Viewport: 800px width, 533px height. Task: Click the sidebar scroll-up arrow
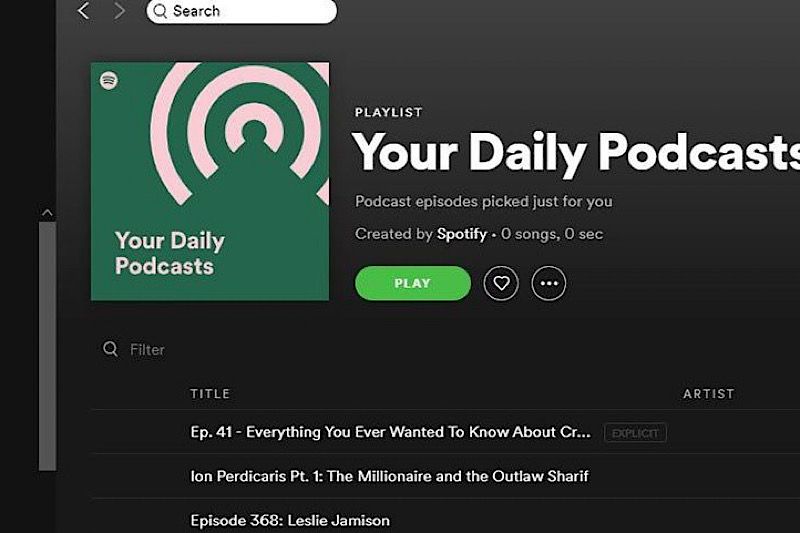pyautogui.click(x=47, y=213)
